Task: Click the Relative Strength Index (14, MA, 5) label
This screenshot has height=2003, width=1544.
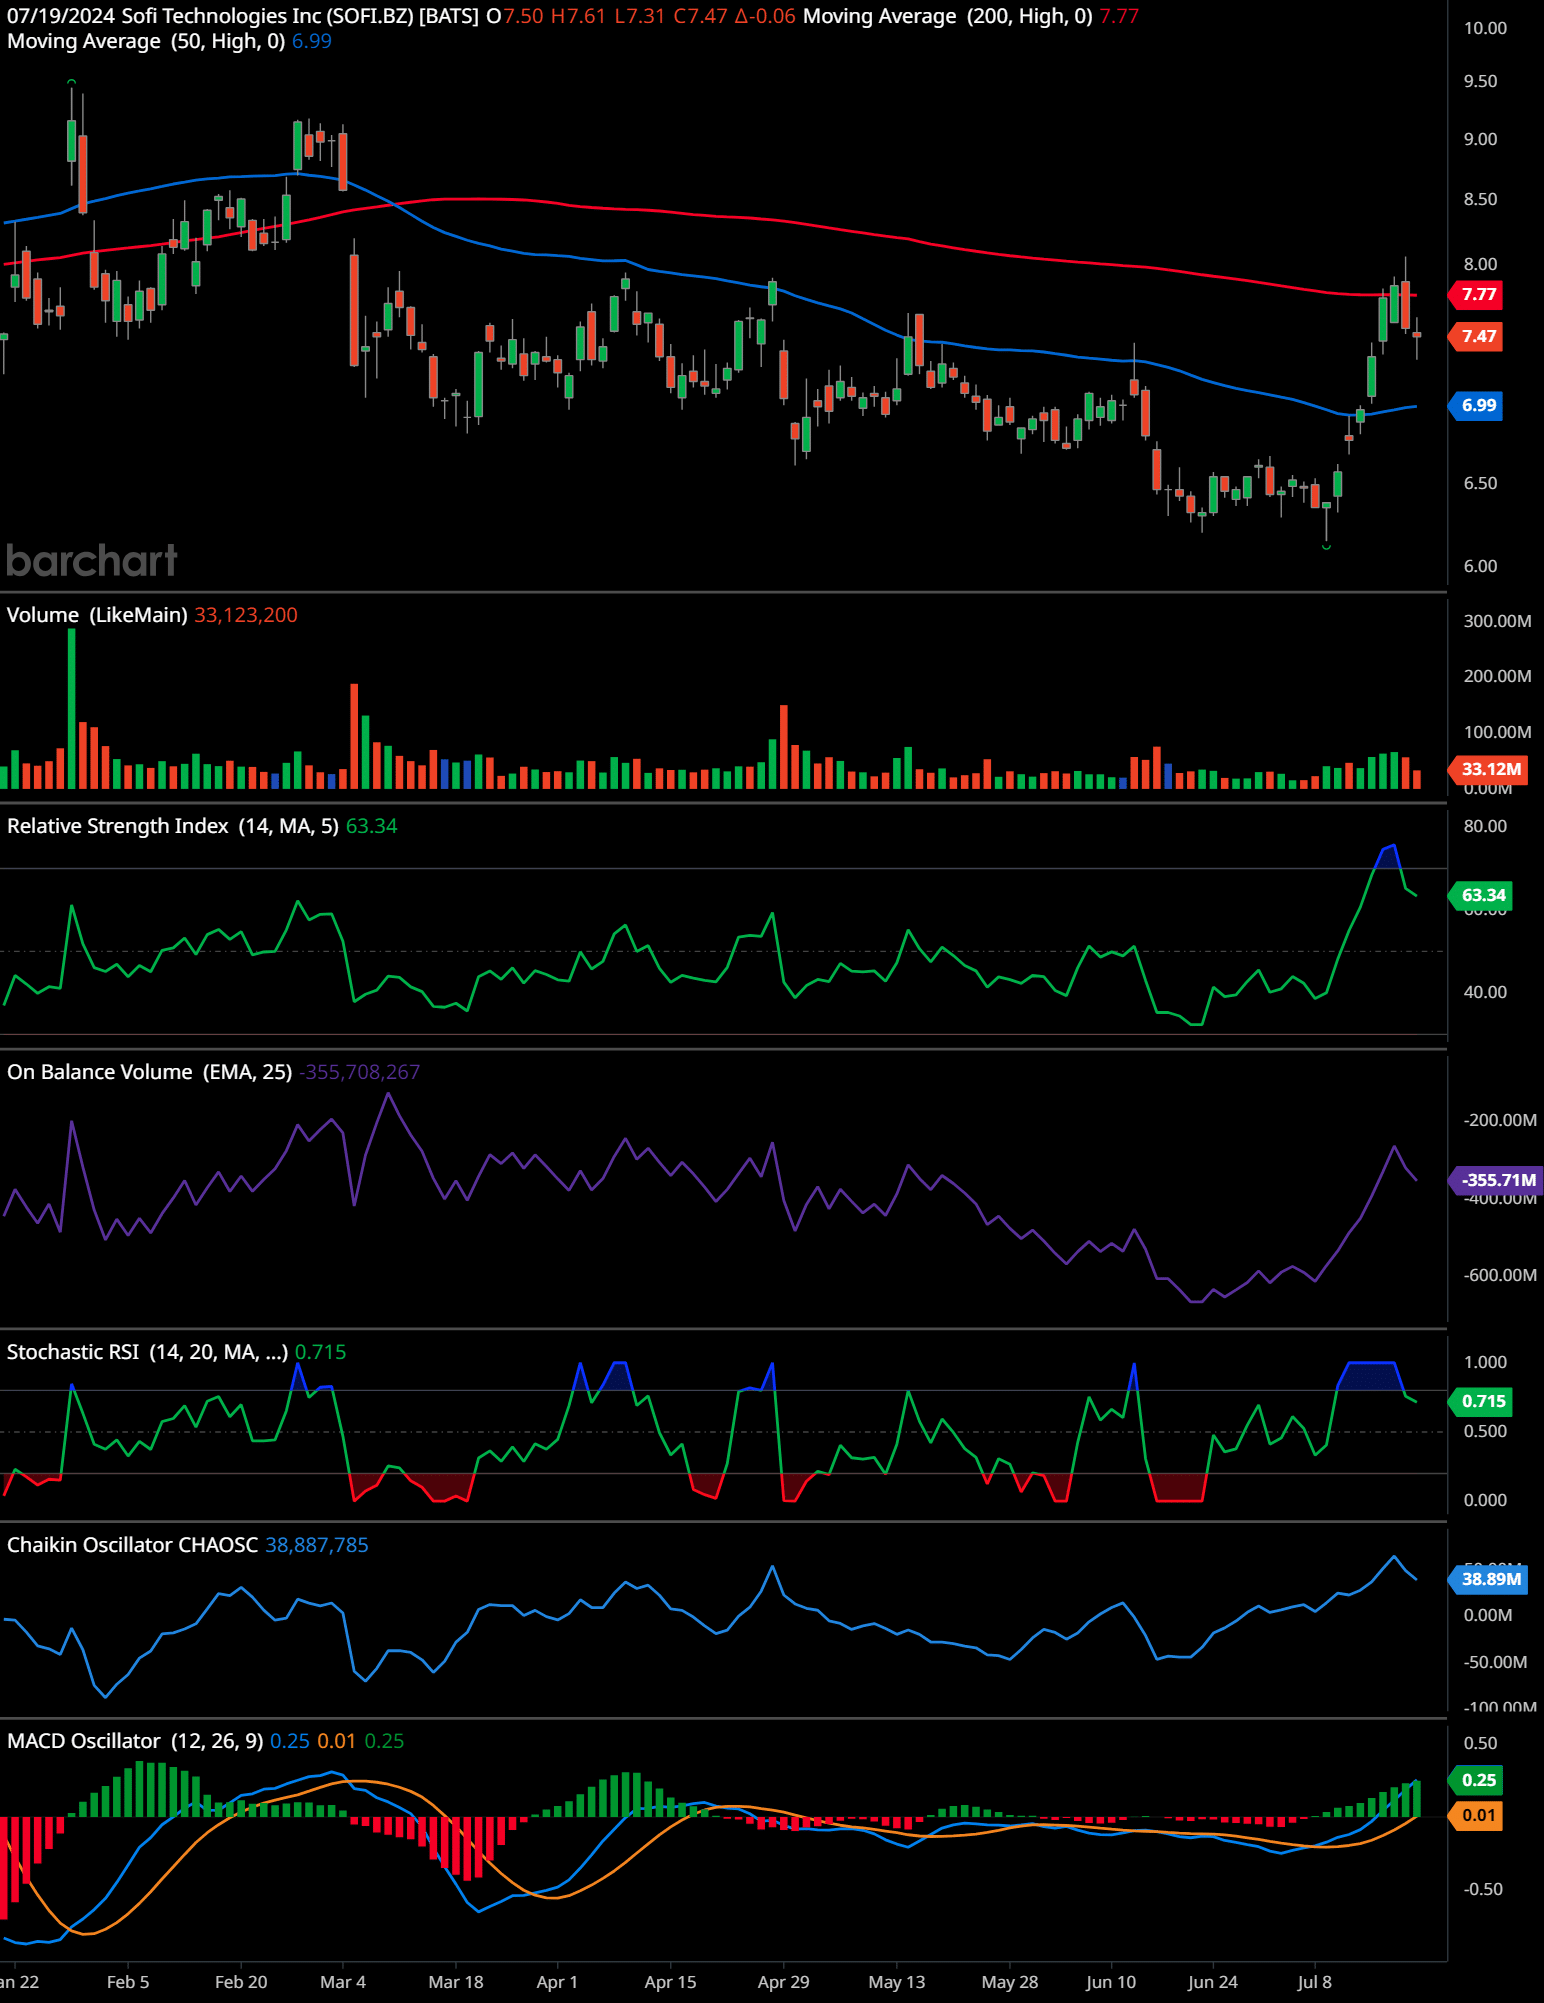Action: [x=173, y=826]
